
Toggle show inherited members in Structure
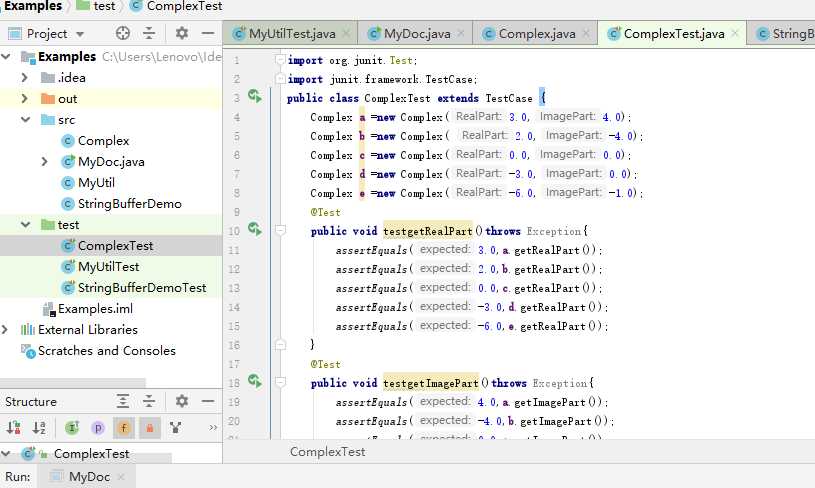pyautogui.click(x=72, y=428)
